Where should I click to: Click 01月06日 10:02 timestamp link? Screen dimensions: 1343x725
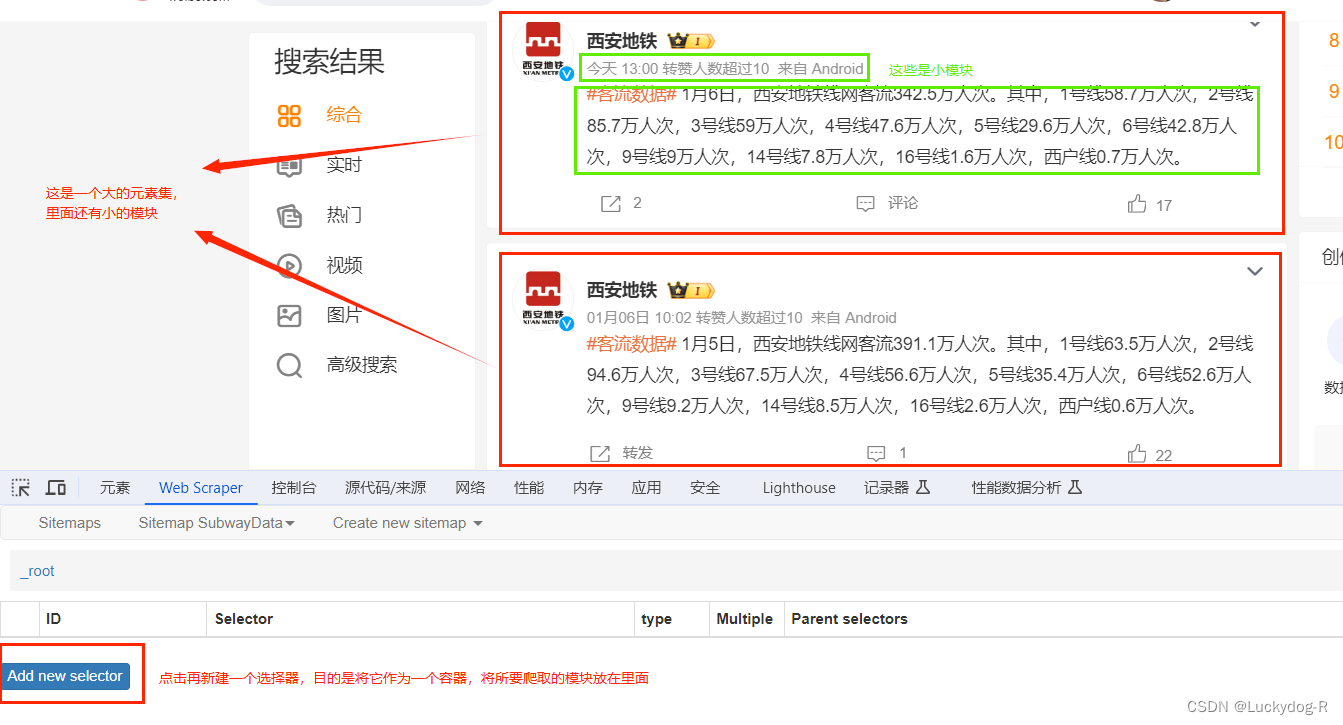pyautogui.click(x=639, y=318)
